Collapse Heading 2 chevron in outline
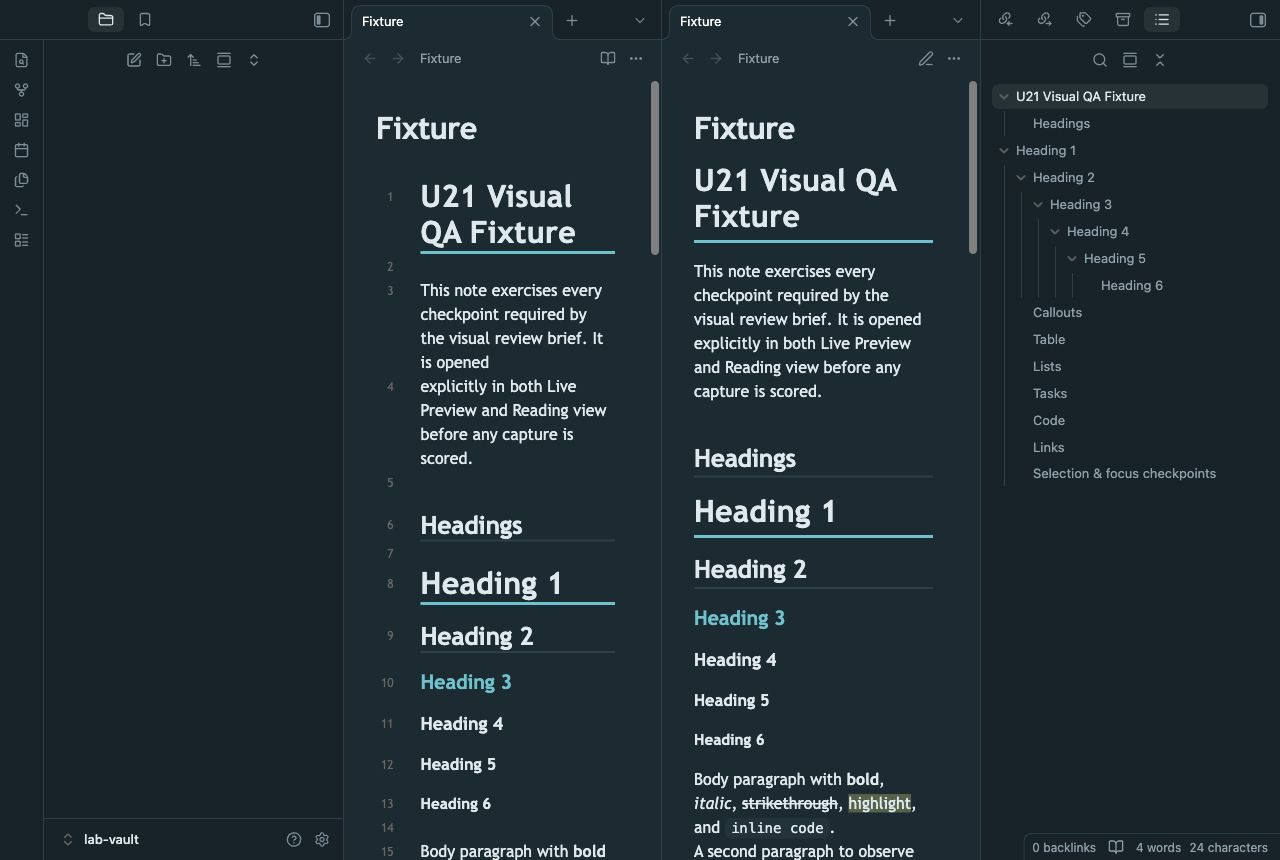This screenshot has width=1280, height=860. pos(1021,178)
